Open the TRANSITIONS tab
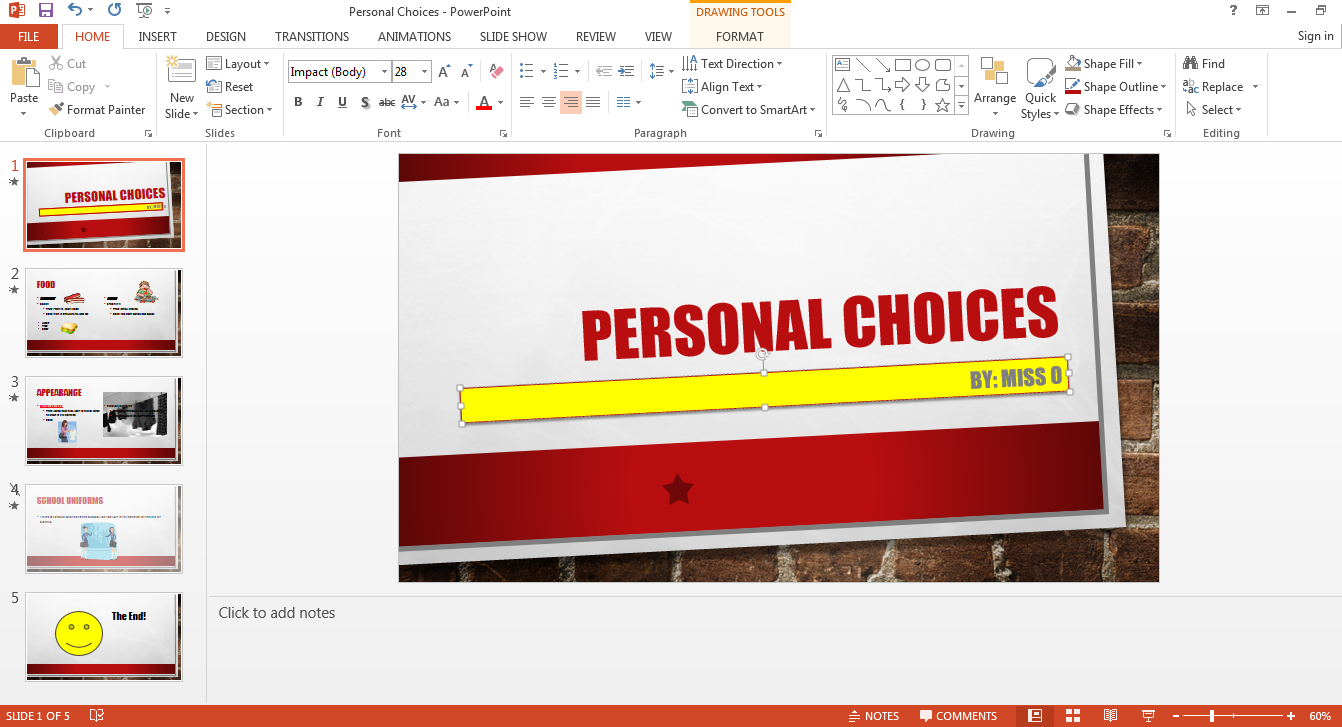The image size is (1342, 727). tap(312, 36)
